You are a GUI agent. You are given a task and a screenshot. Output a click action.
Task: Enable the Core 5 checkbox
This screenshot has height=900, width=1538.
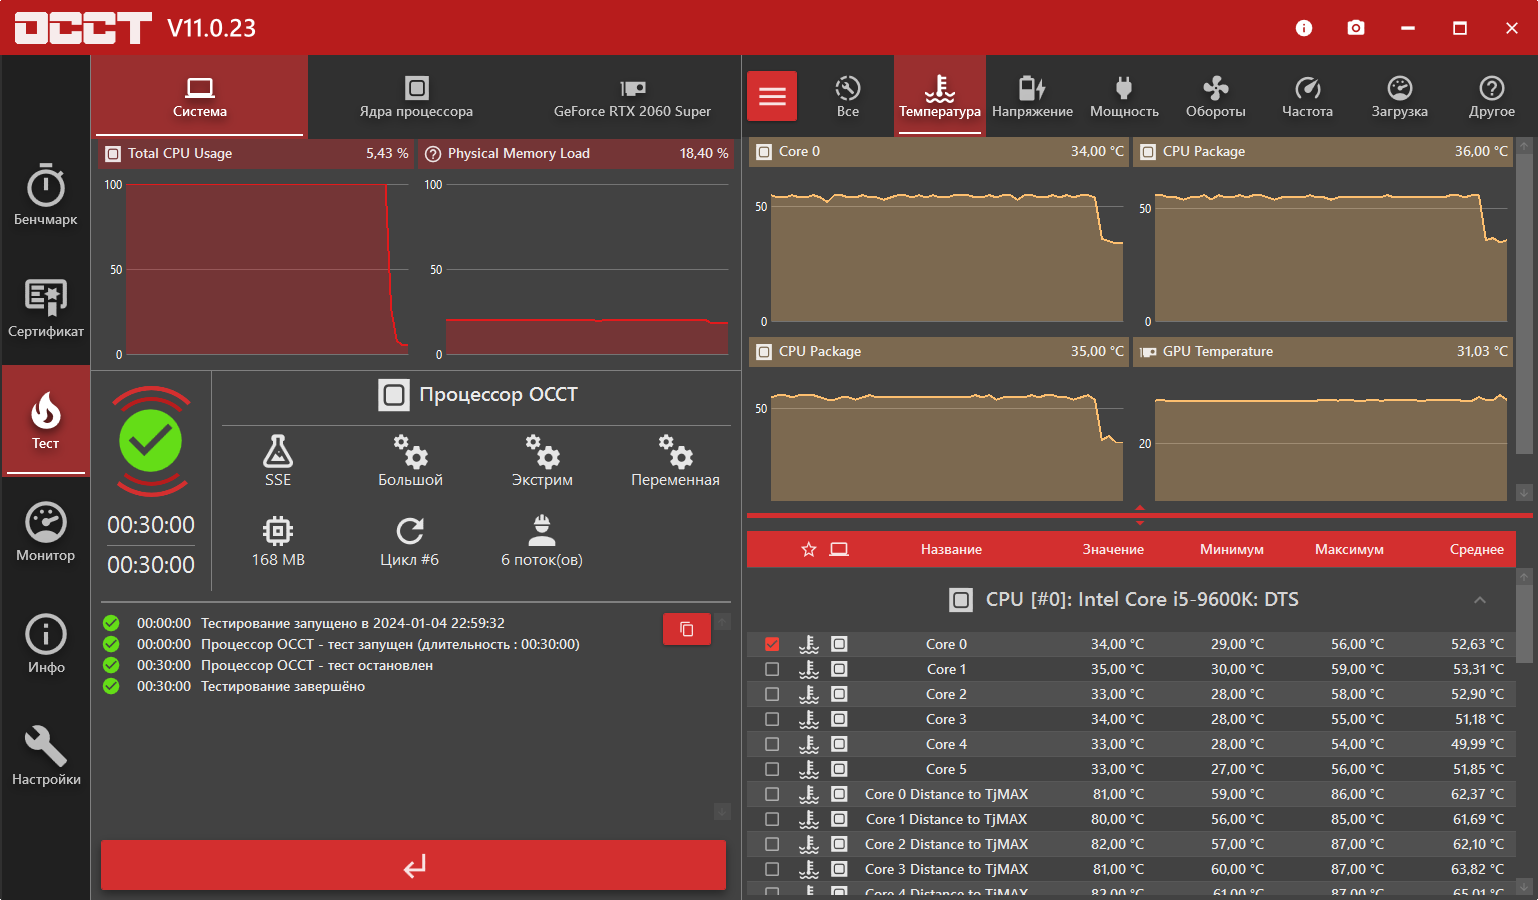tap(772, 769)
